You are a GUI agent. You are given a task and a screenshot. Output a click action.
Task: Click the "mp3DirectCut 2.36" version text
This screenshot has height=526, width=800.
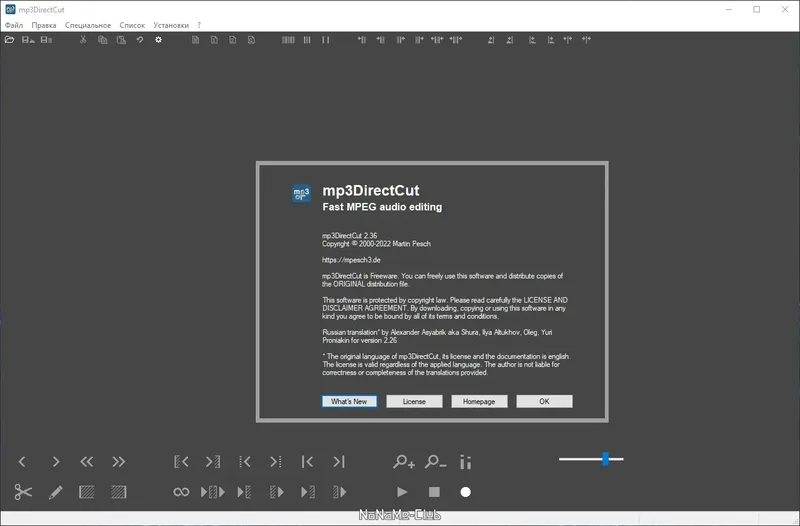coord(349,236)
